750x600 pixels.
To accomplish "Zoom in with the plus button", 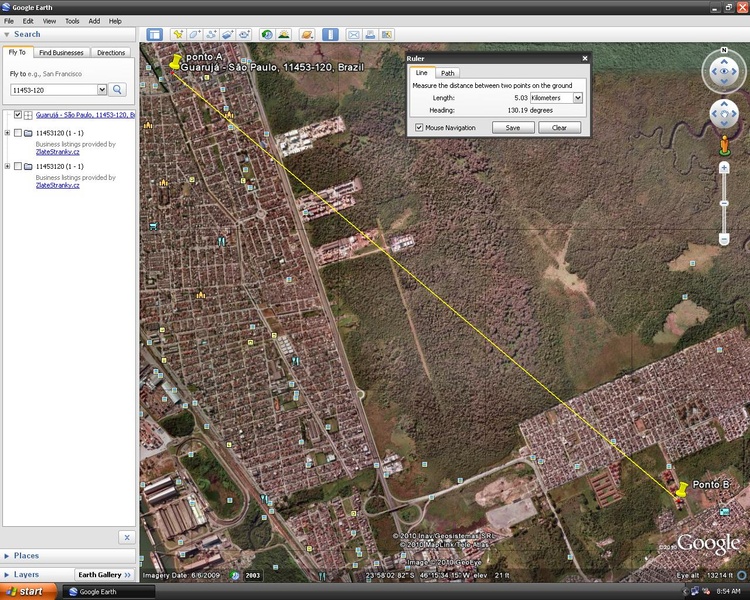I will (724, 167).
